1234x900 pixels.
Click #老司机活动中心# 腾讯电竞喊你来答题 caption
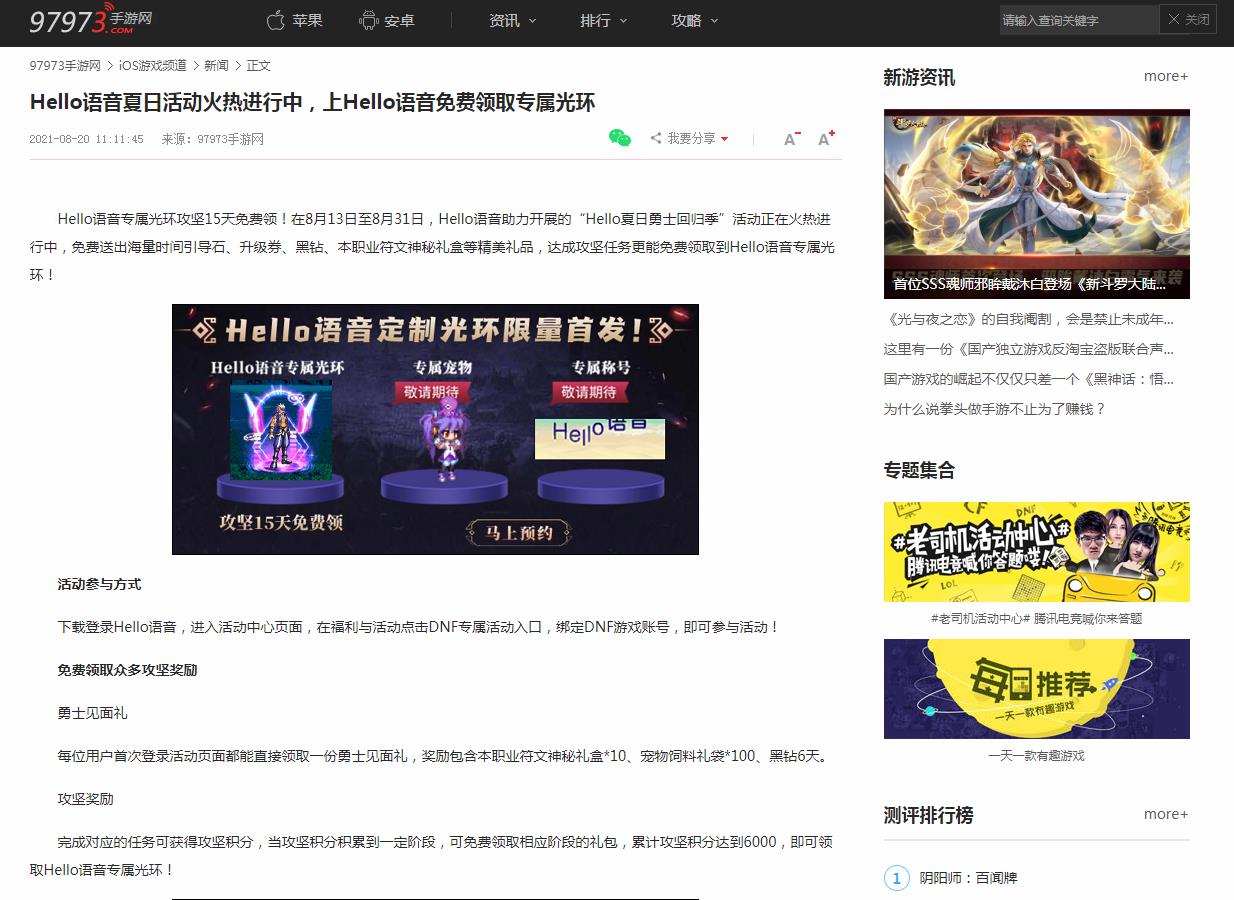click(1036, 618)
